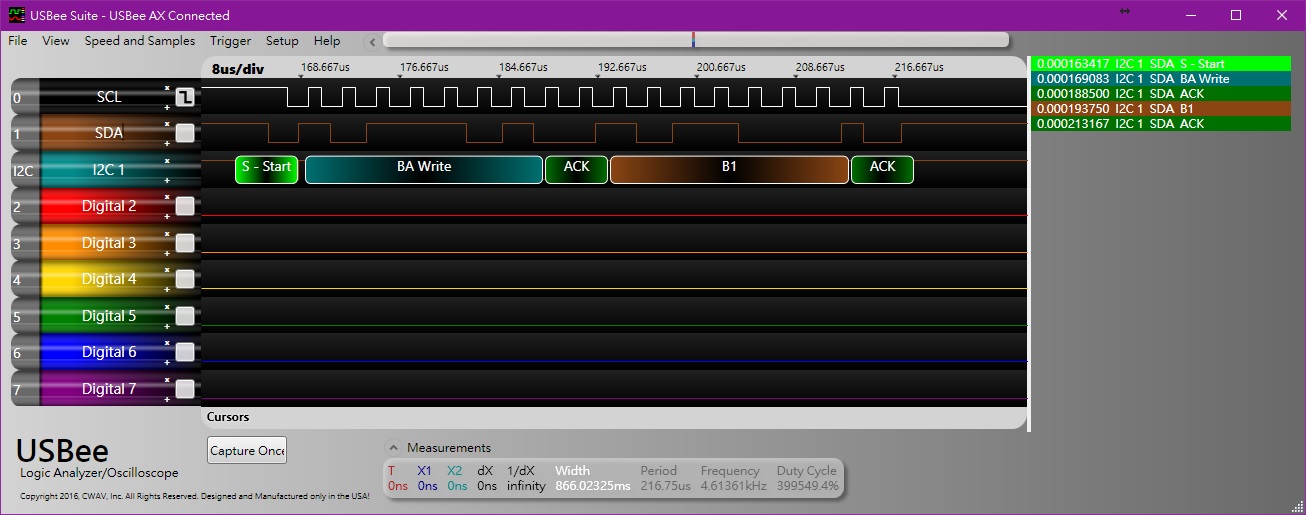Click the + mark on the Digital 4 row
This screenshot has width=1306, height=515.
[167, 289]
